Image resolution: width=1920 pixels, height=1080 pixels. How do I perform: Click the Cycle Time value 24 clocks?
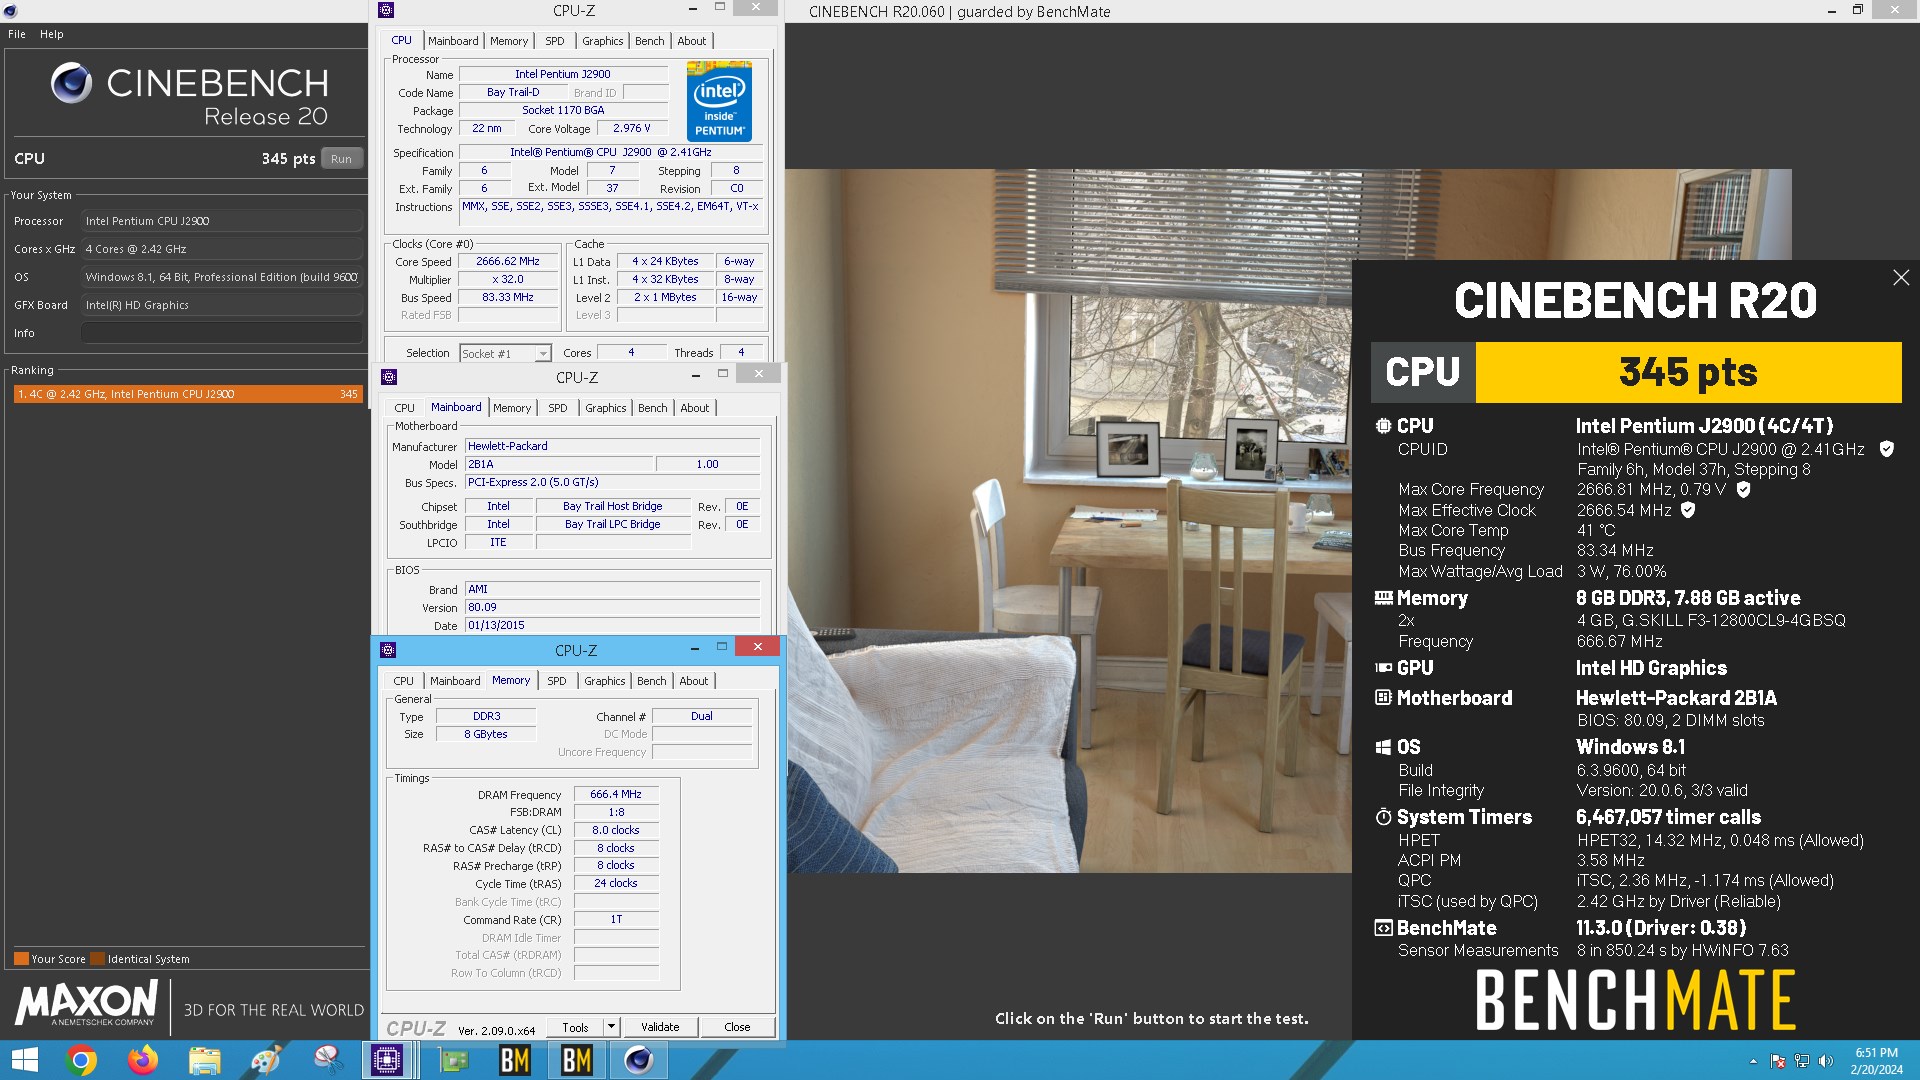click(615, 883)
